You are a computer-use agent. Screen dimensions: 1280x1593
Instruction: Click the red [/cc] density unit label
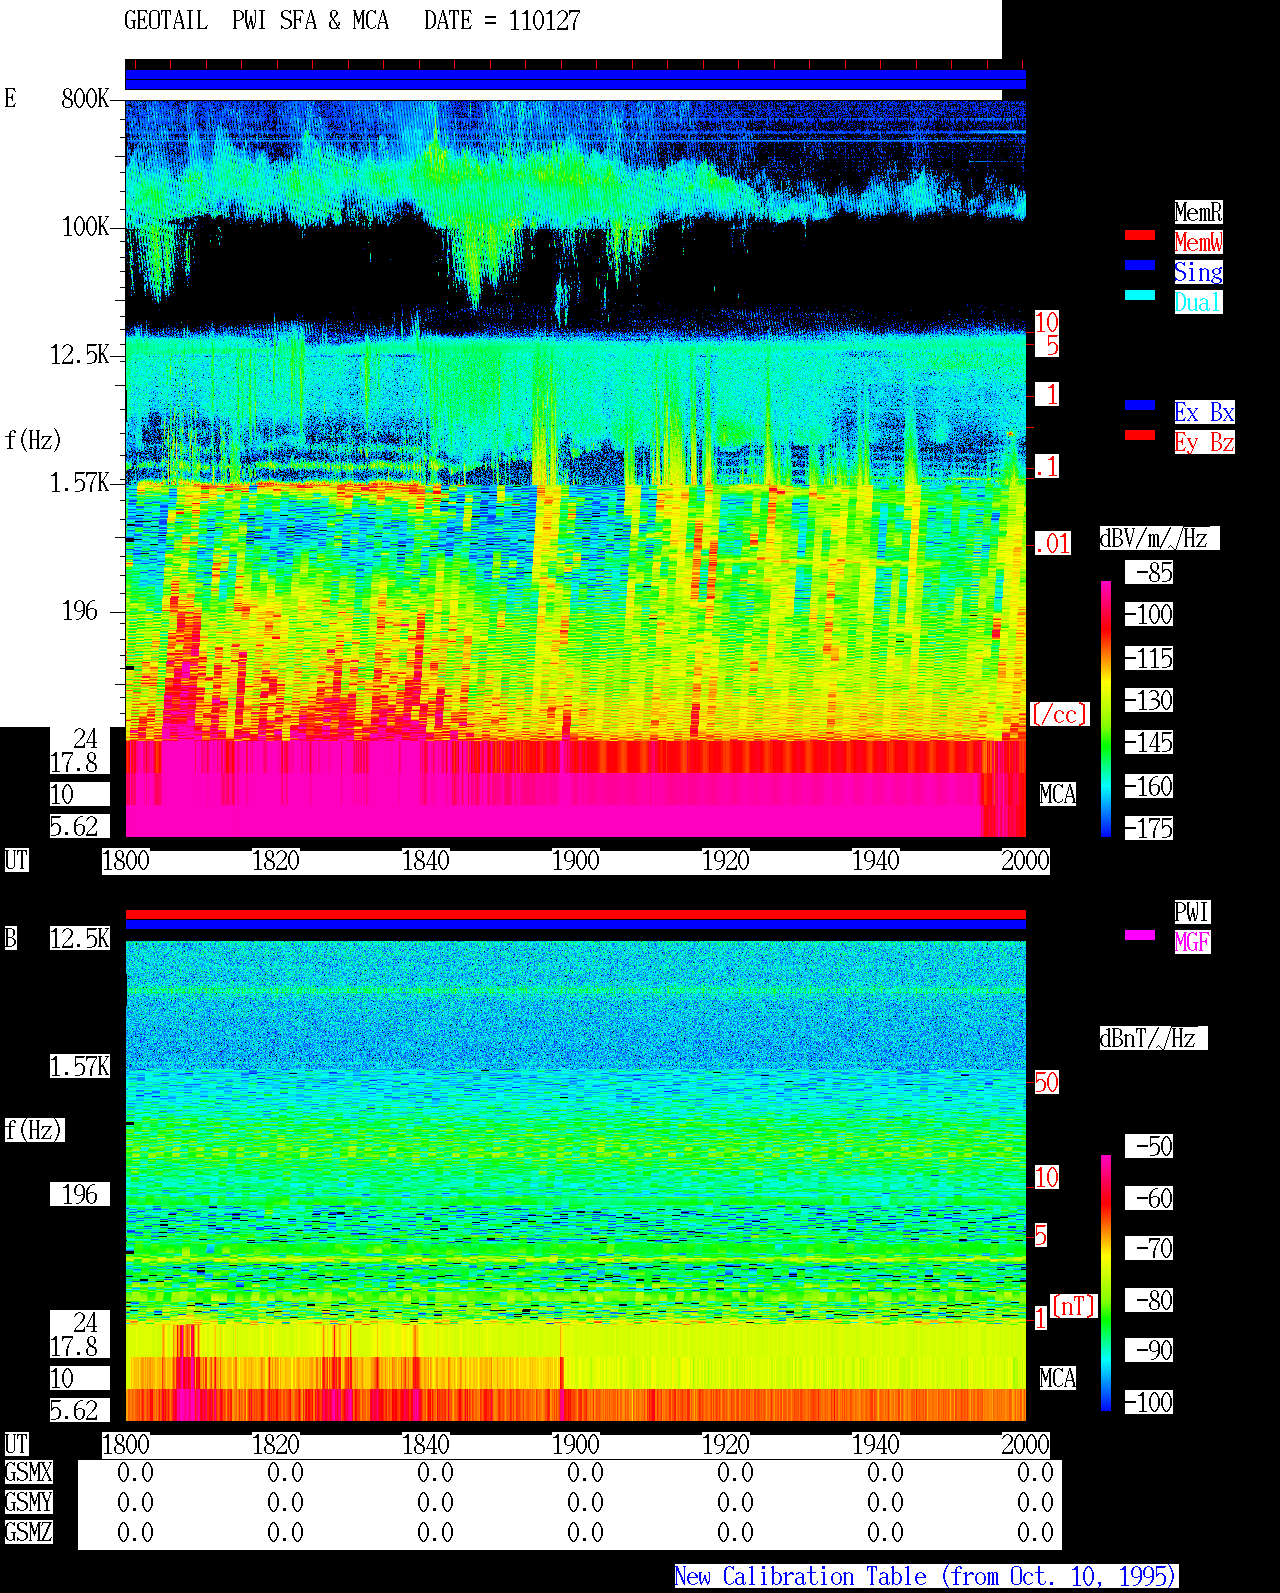point(1059,714)
